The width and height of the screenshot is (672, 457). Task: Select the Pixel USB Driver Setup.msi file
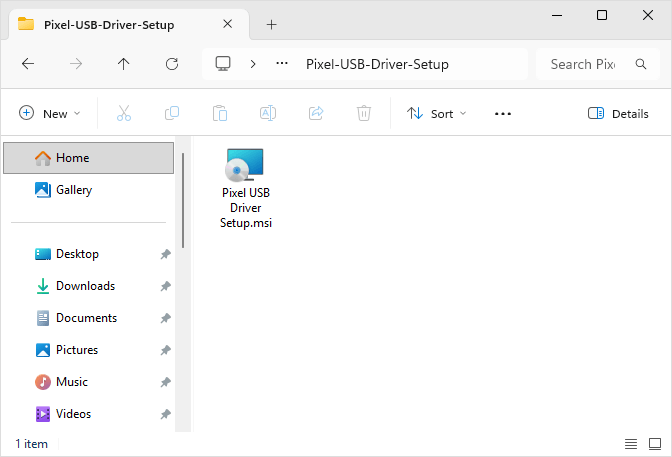coord(246,189)
